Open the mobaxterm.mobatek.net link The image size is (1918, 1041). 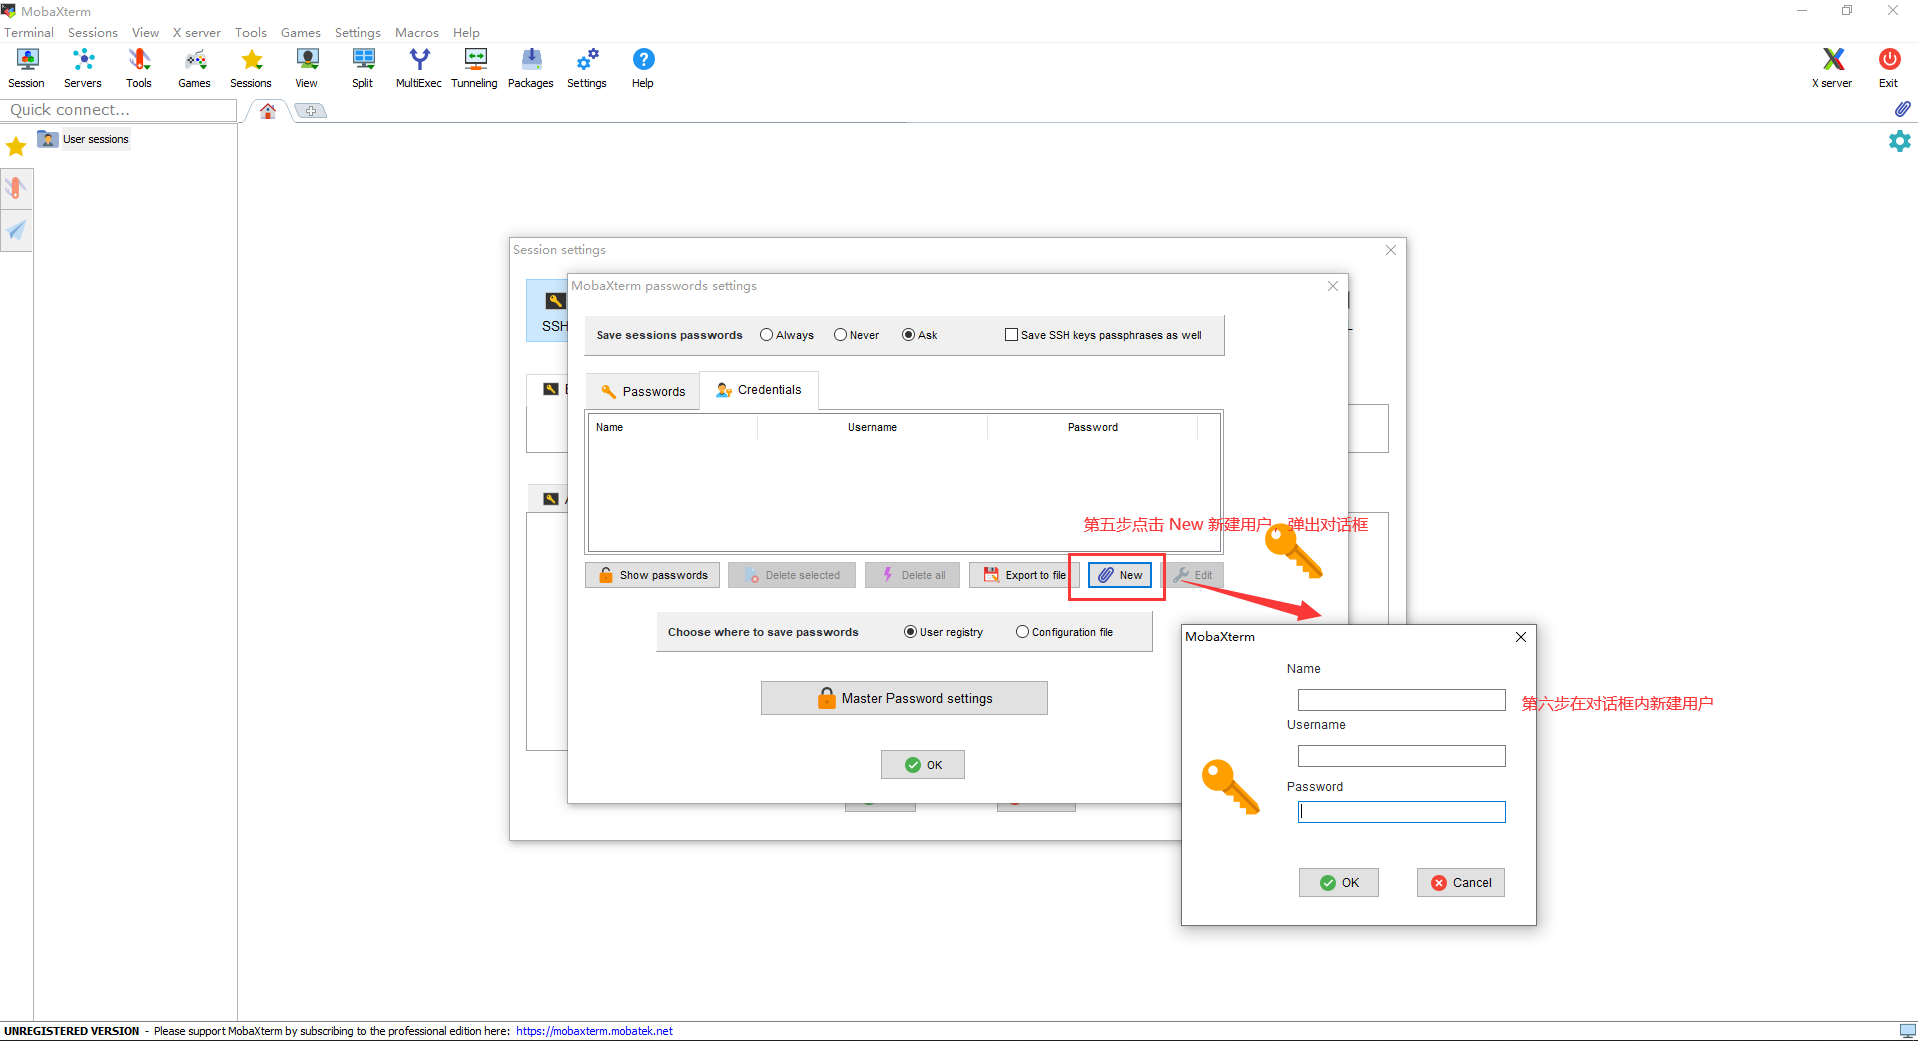point(595,1031)
